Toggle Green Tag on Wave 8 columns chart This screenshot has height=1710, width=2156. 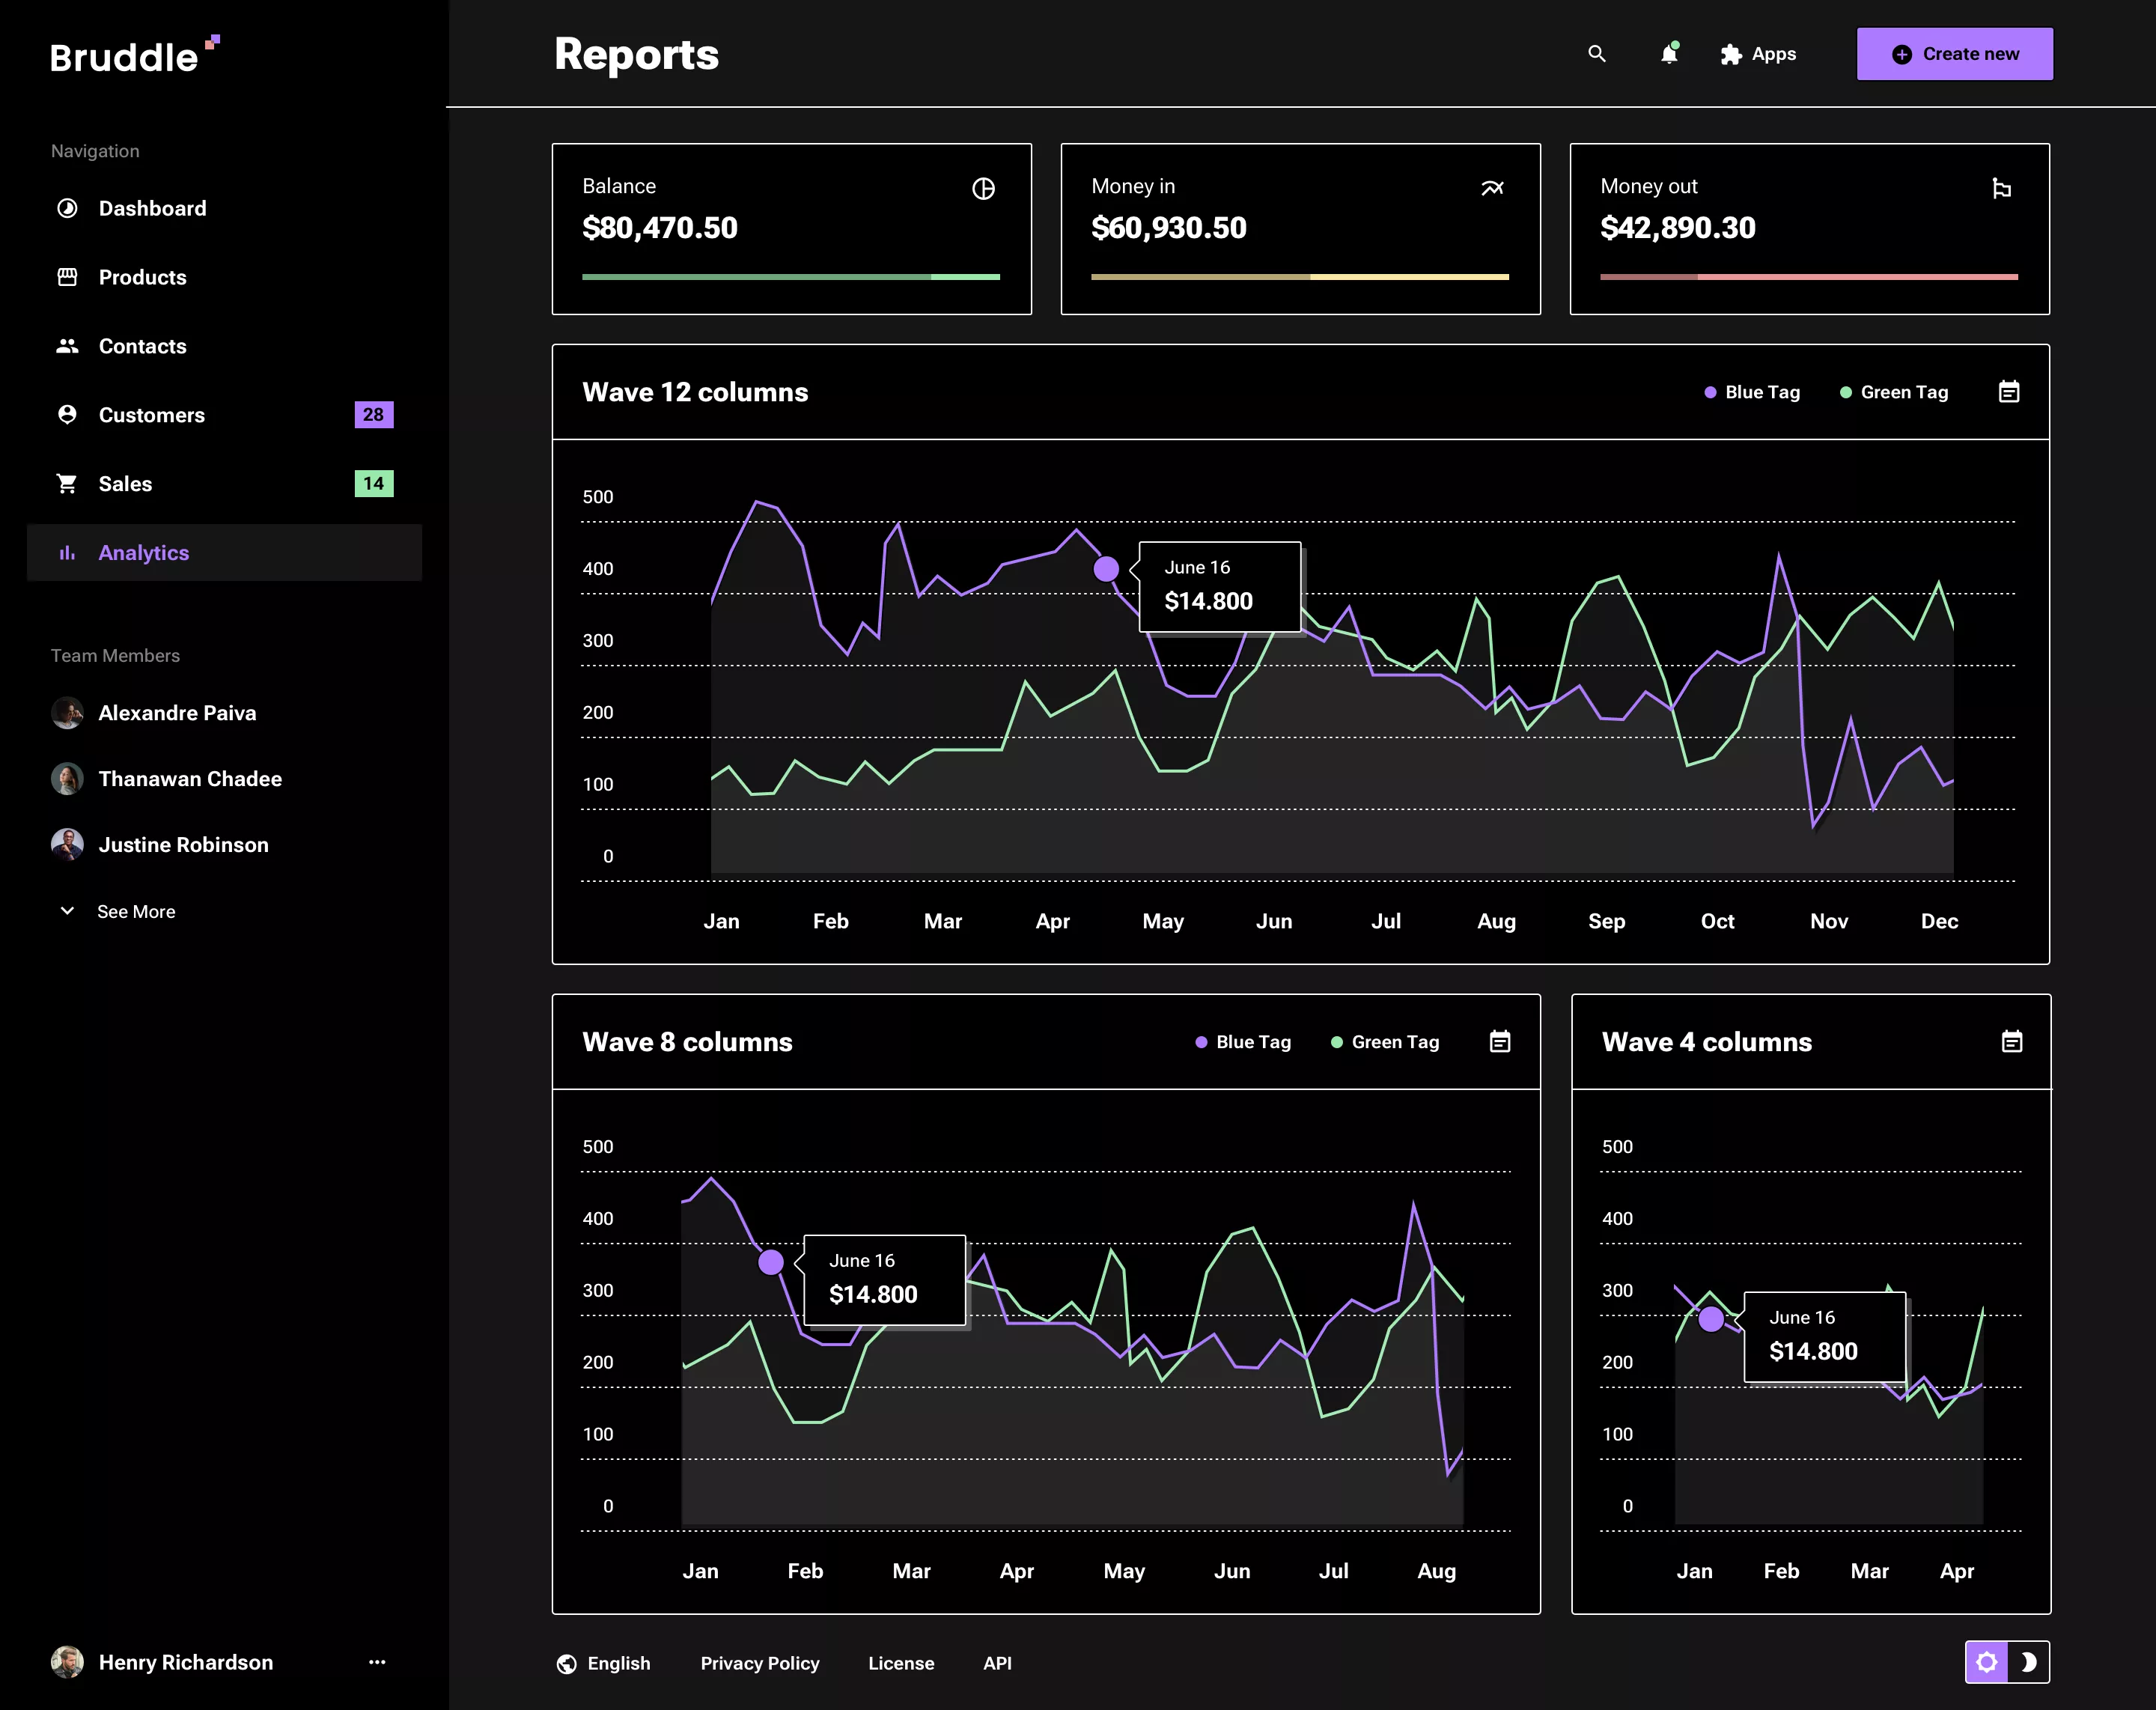coord(1384,1041)
